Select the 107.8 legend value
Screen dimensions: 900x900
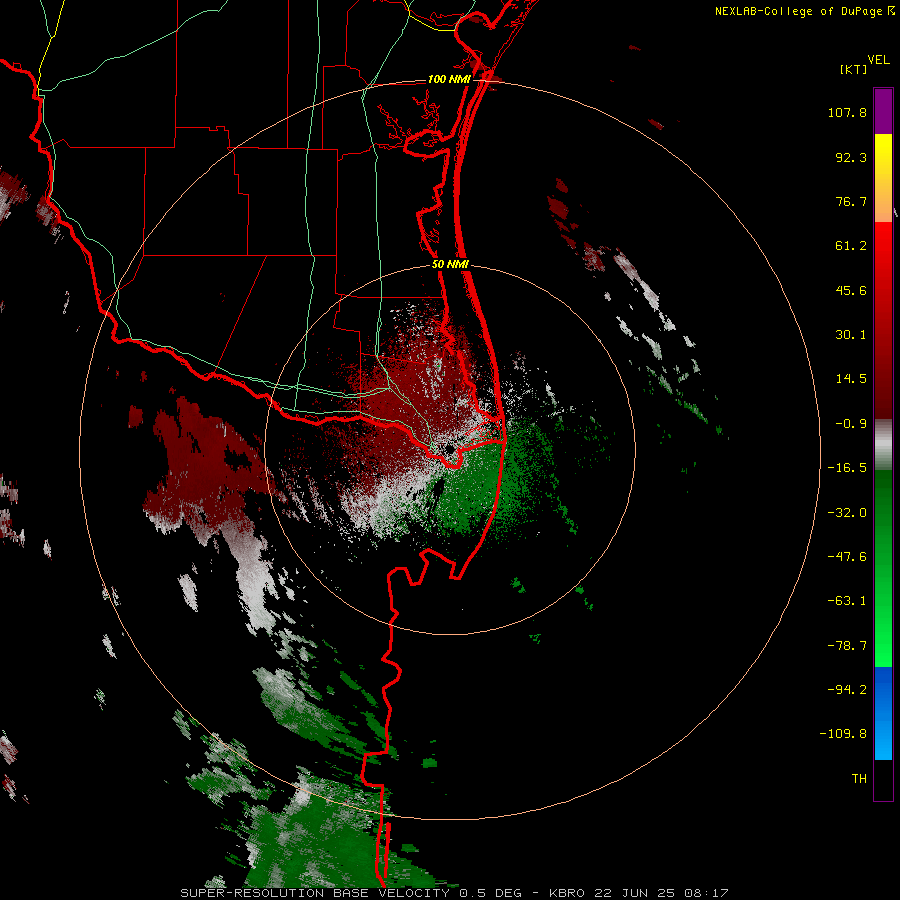[847, 112]
